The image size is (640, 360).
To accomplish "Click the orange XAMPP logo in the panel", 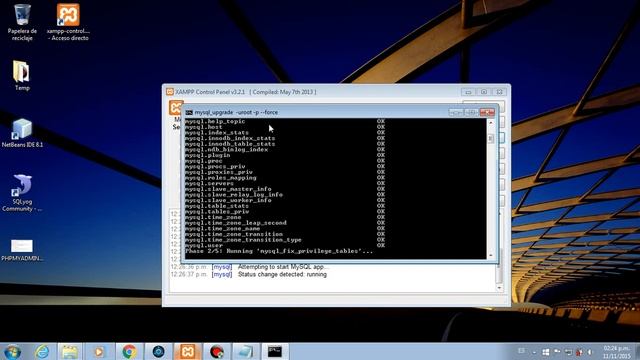I will pos(176,107).
